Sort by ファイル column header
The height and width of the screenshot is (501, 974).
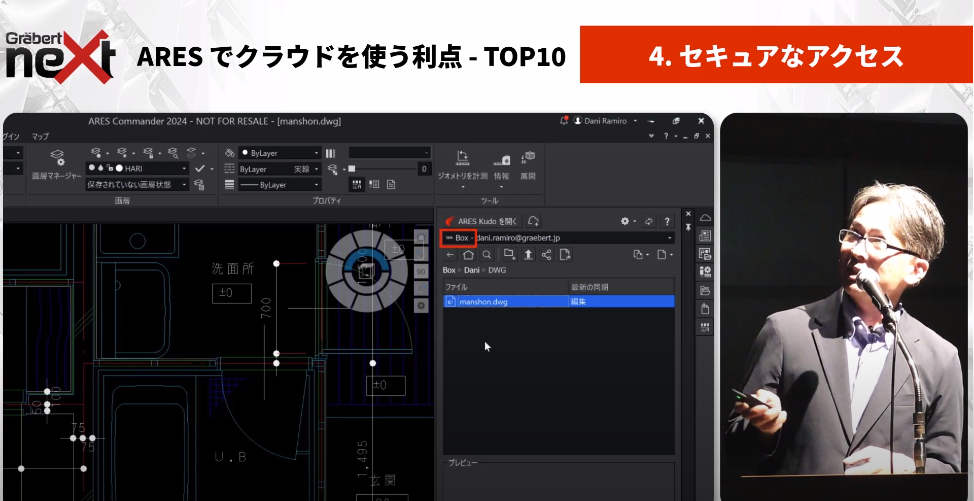coord(506,287)
